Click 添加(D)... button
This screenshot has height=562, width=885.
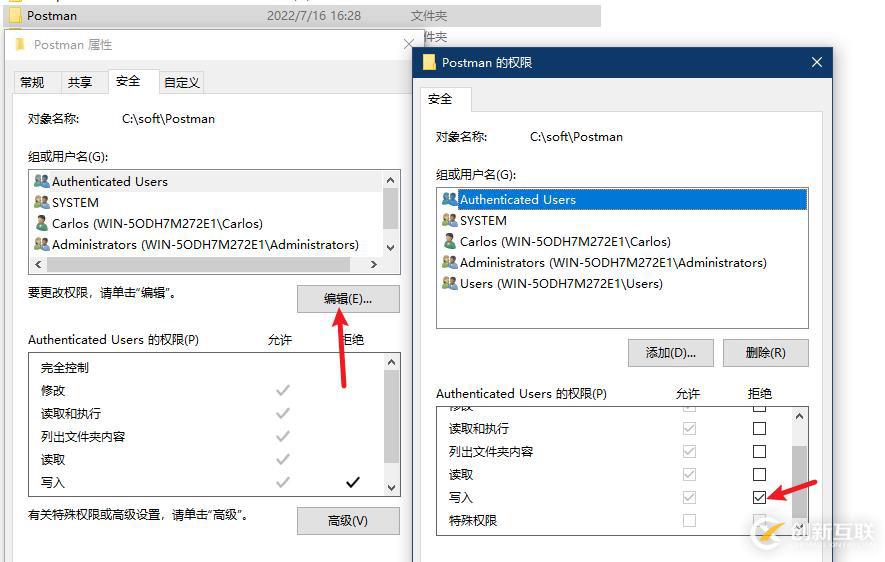click(671, 353)
